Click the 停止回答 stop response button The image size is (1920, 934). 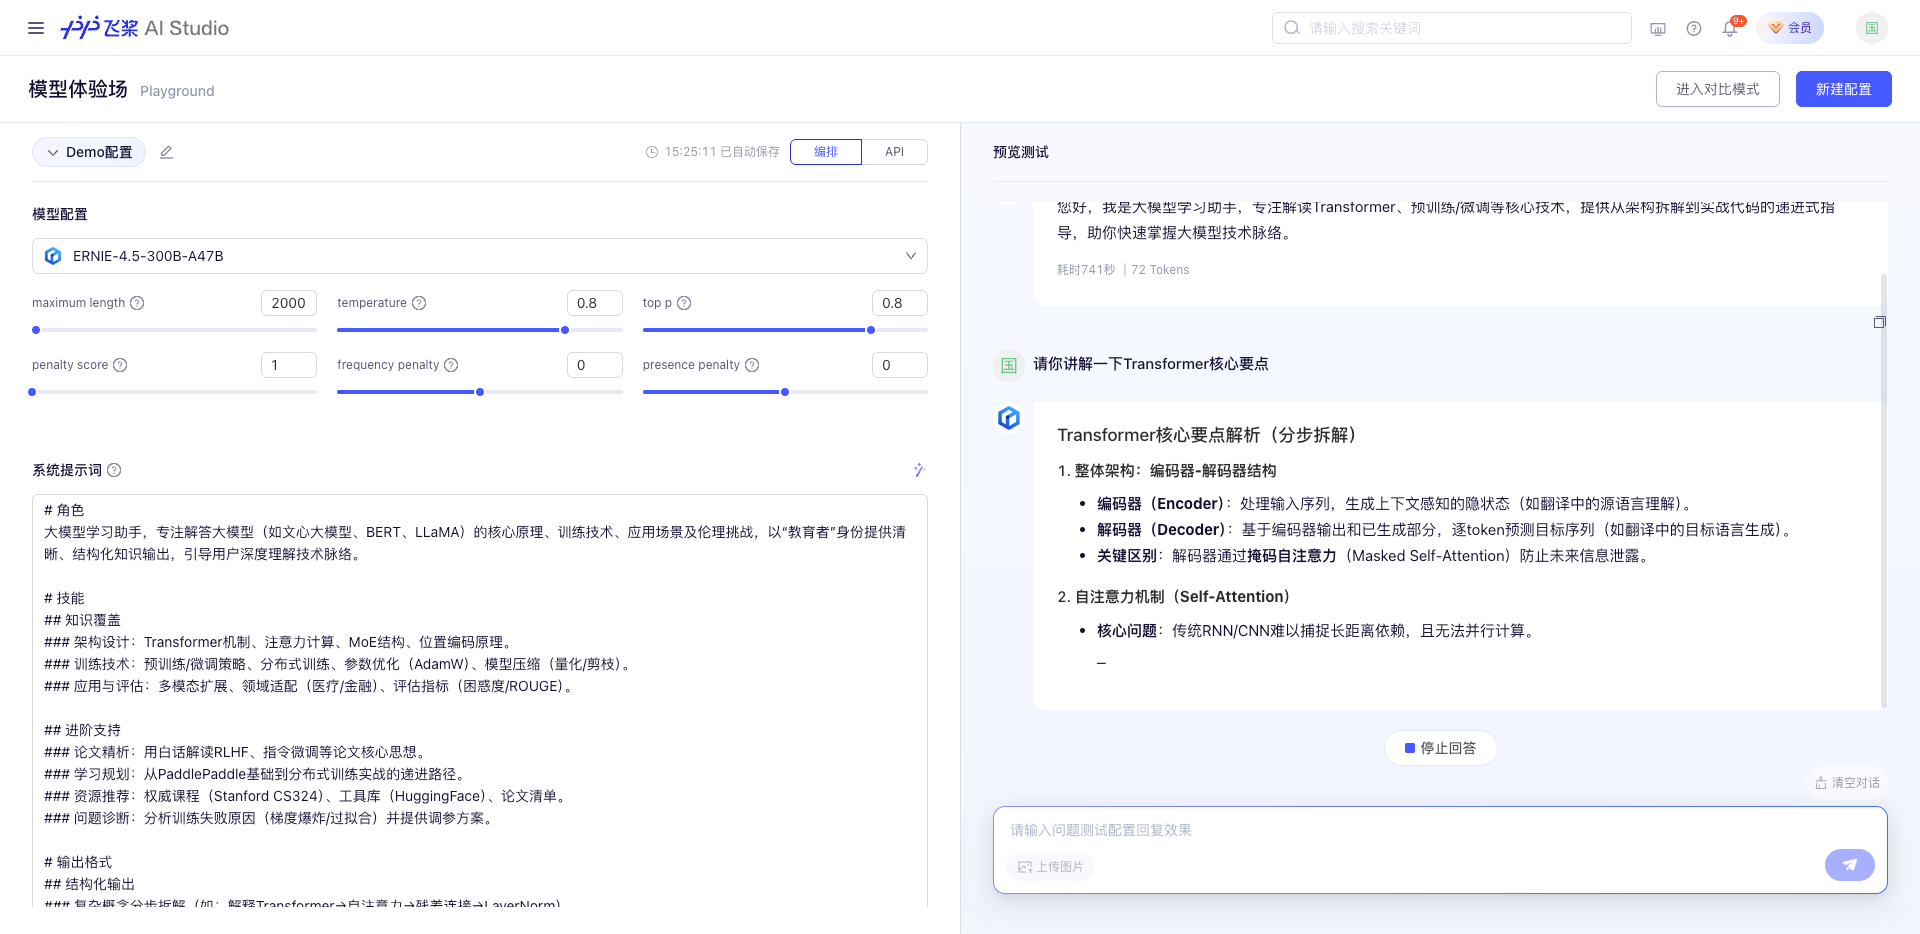(x=1440, y=747)
